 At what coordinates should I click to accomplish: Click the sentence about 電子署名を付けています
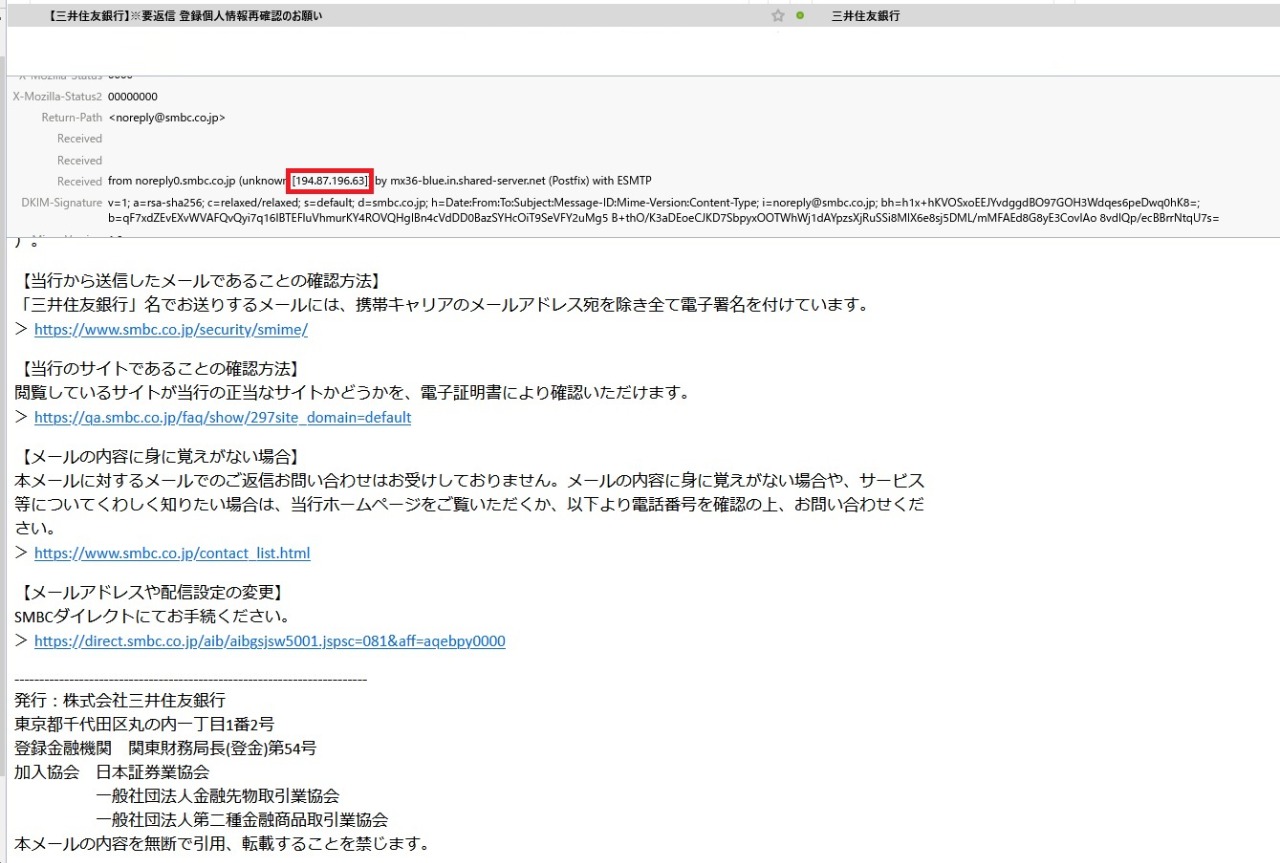pyautogui.click(x=442, y=303)
